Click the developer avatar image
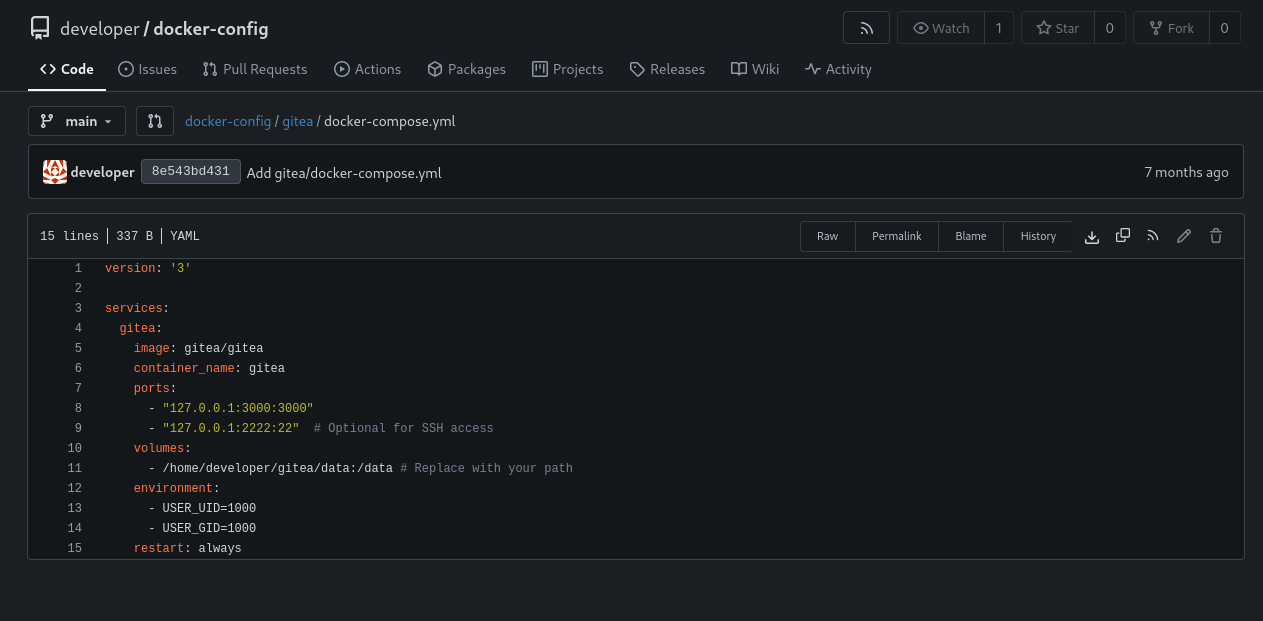Viewport: 1263px width, 621px height. point(55,172)
